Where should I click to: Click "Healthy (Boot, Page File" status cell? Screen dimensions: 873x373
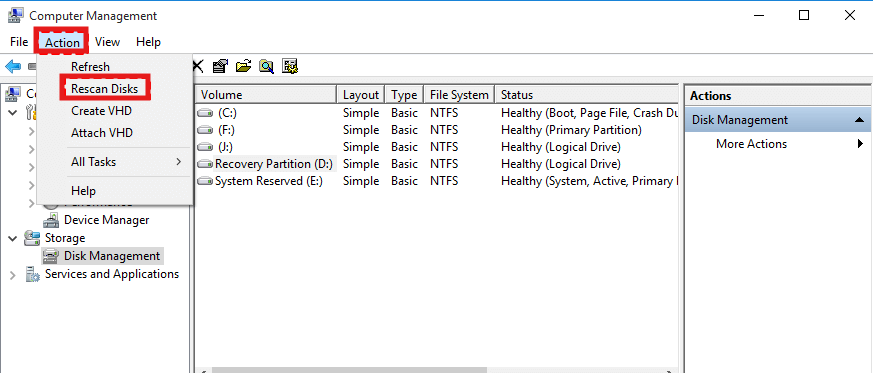(589, 113)
